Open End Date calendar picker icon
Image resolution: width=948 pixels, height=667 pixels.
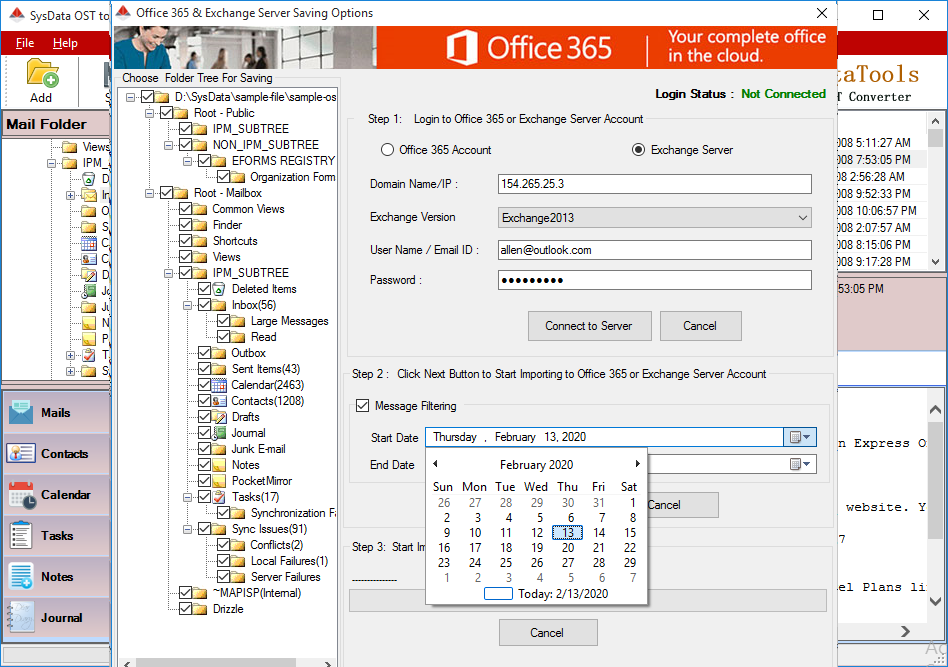(x=800, y=464)
